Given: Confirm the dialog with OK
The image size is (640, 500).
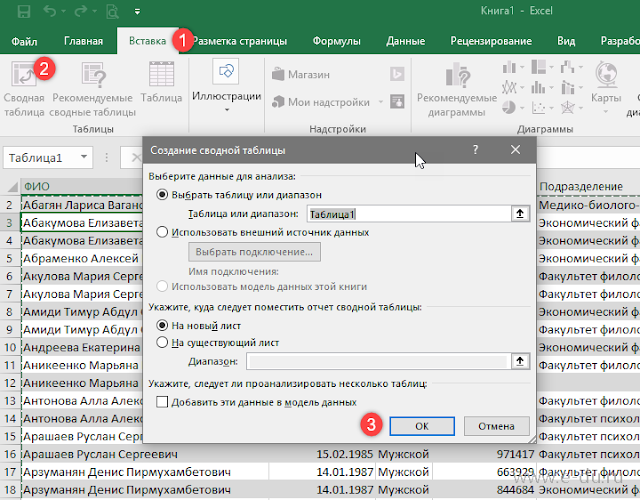Looking at the screenshot, I should [x=422, y=426].
